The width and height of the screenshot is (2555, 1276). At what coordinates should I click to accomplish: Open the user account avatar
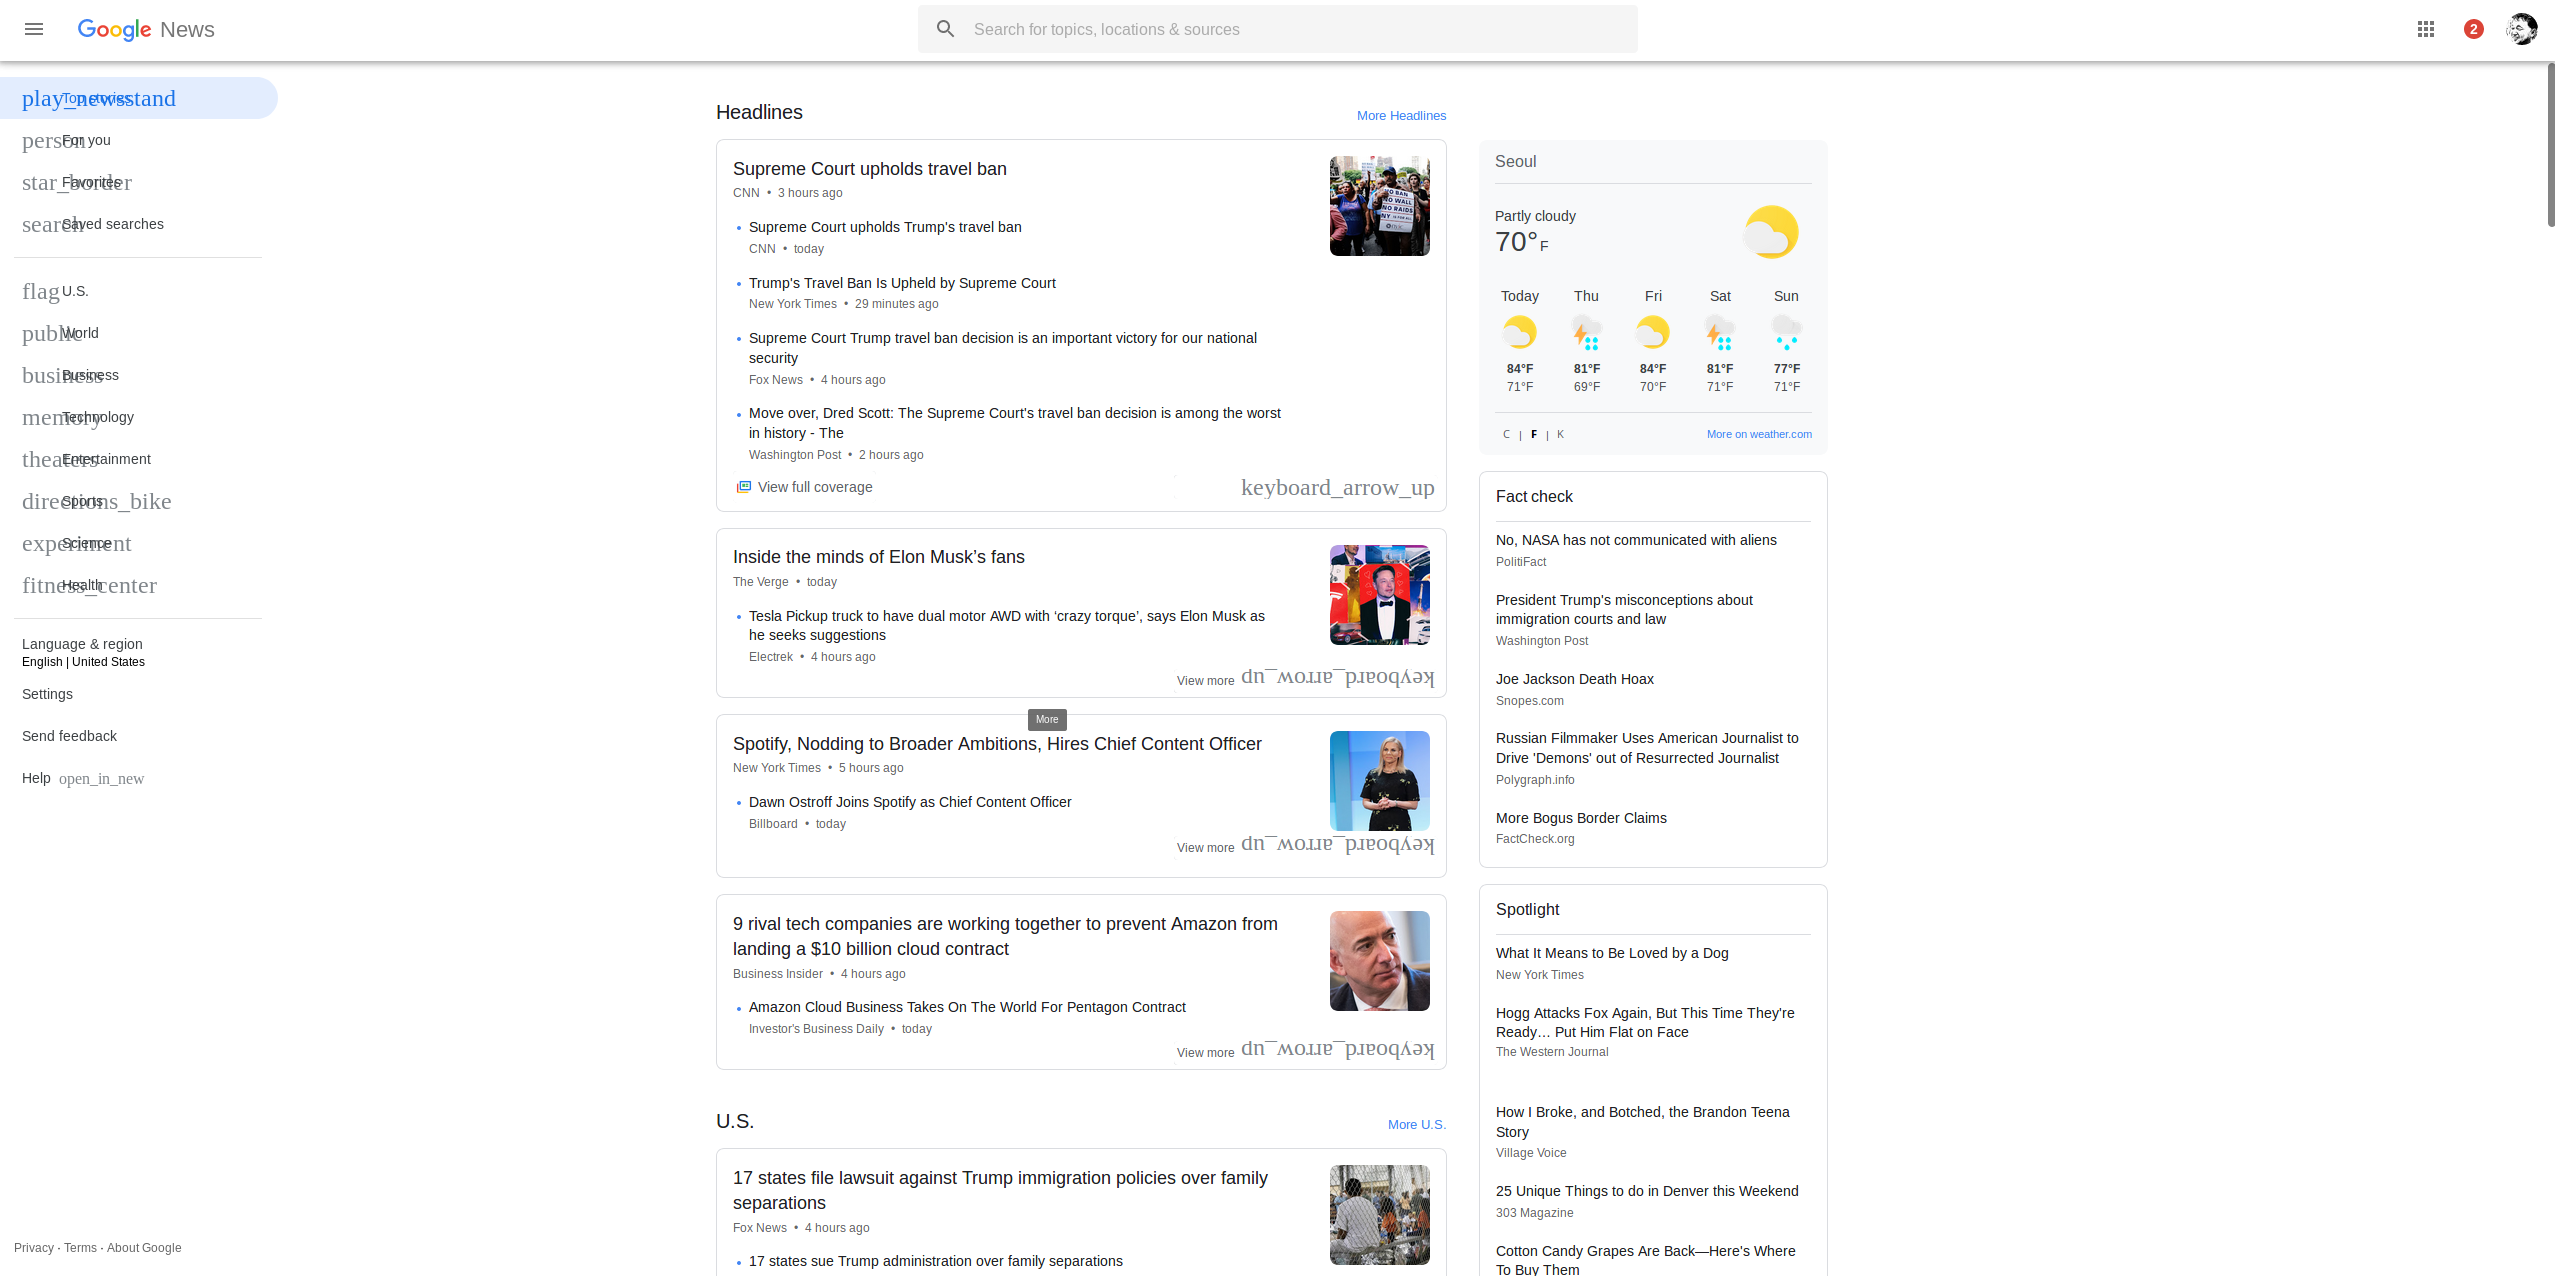coord(2521,29)
